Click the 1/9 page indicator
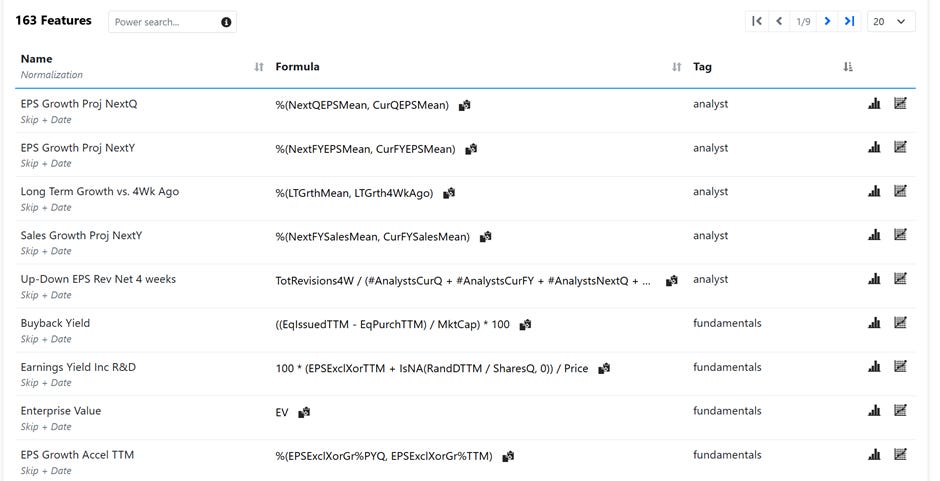This screenshot has width=940, height=481. coord(803,22)
